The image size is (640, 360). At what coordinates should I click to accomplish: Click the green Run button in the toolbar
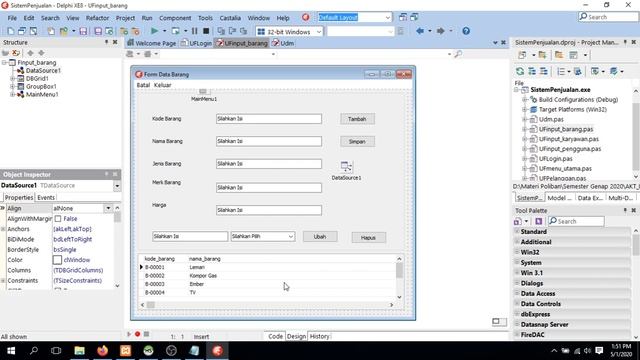coord(154,31)
